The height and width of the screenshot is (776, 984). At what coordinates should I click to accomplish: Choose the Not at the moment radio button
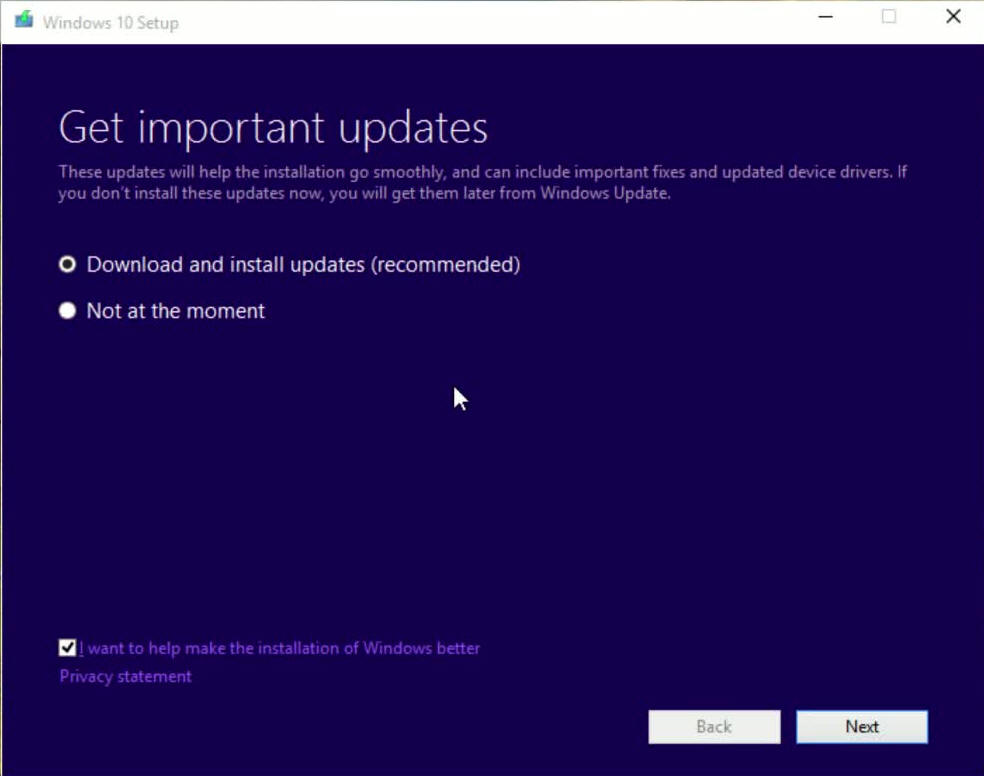tap(67, 311)
